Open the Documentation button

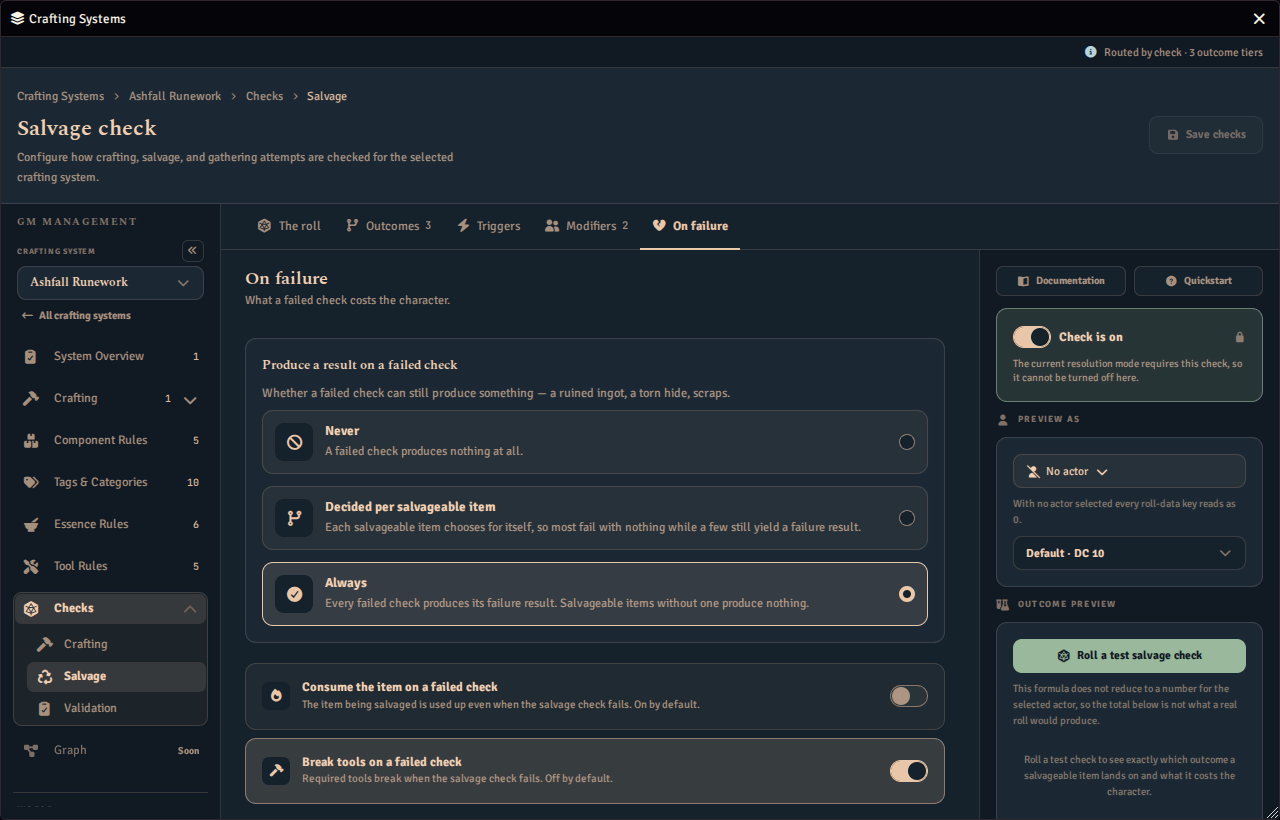[1061, 281]
